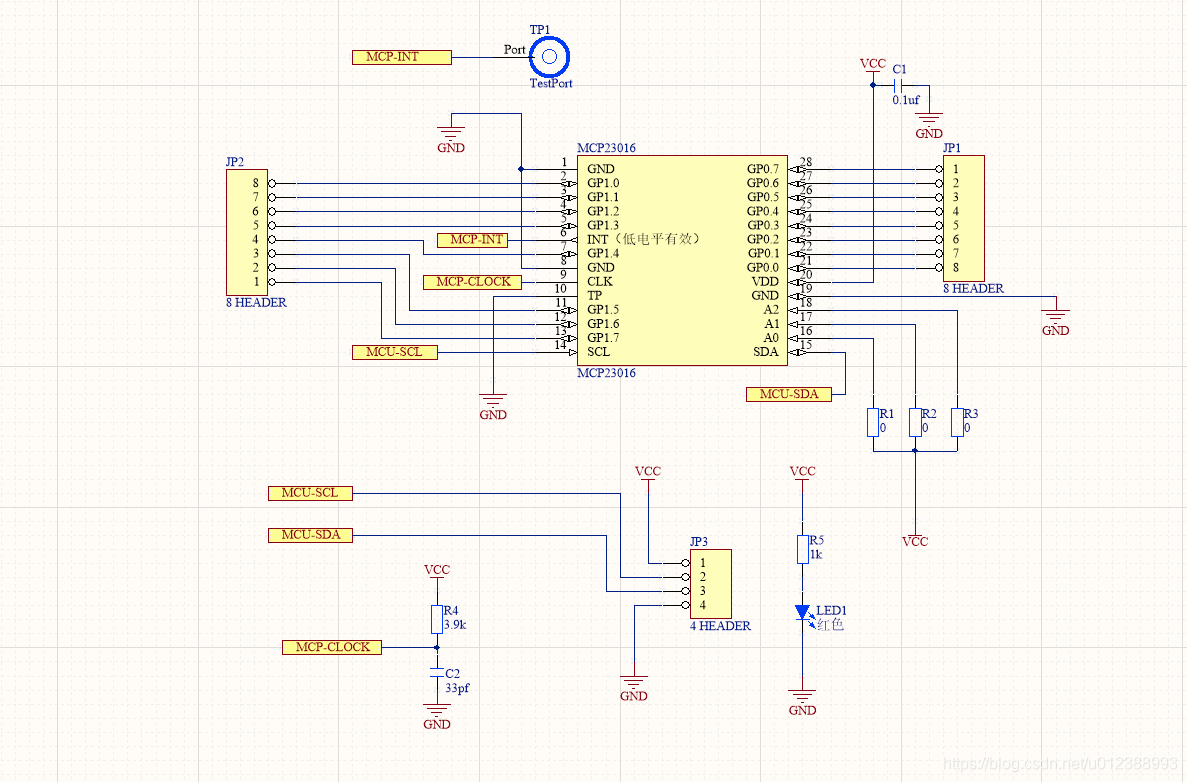Click the GND symbol above MCP23016 pin 1
Screen dimensions: 1187x782
pos(451,134)
